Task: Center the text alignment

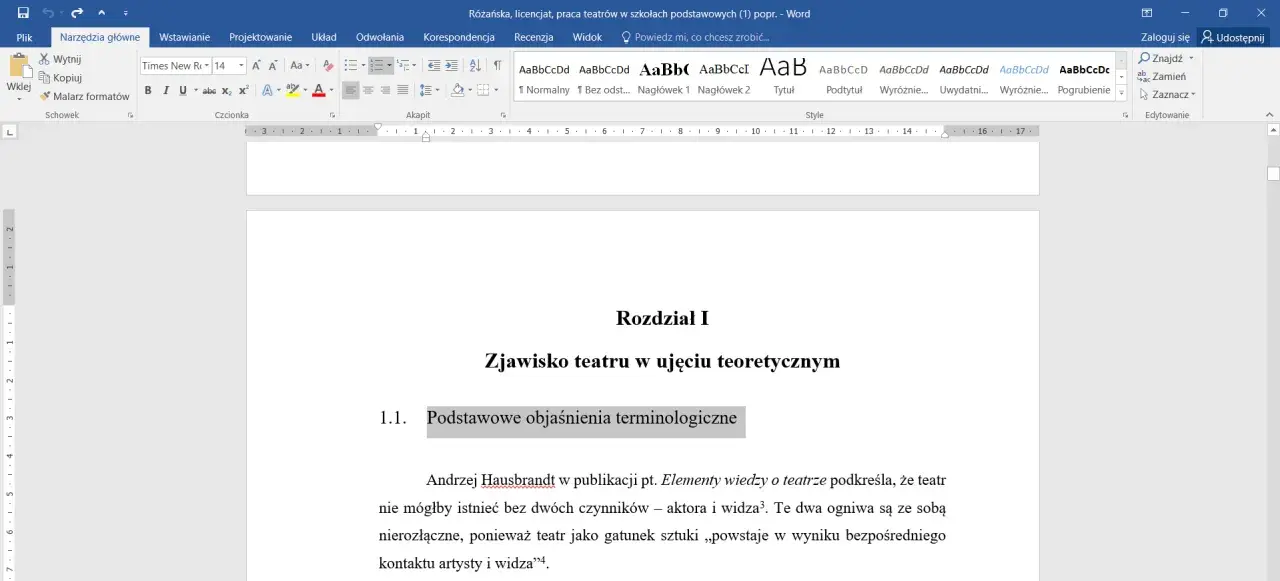Action: tap(368, 90)
